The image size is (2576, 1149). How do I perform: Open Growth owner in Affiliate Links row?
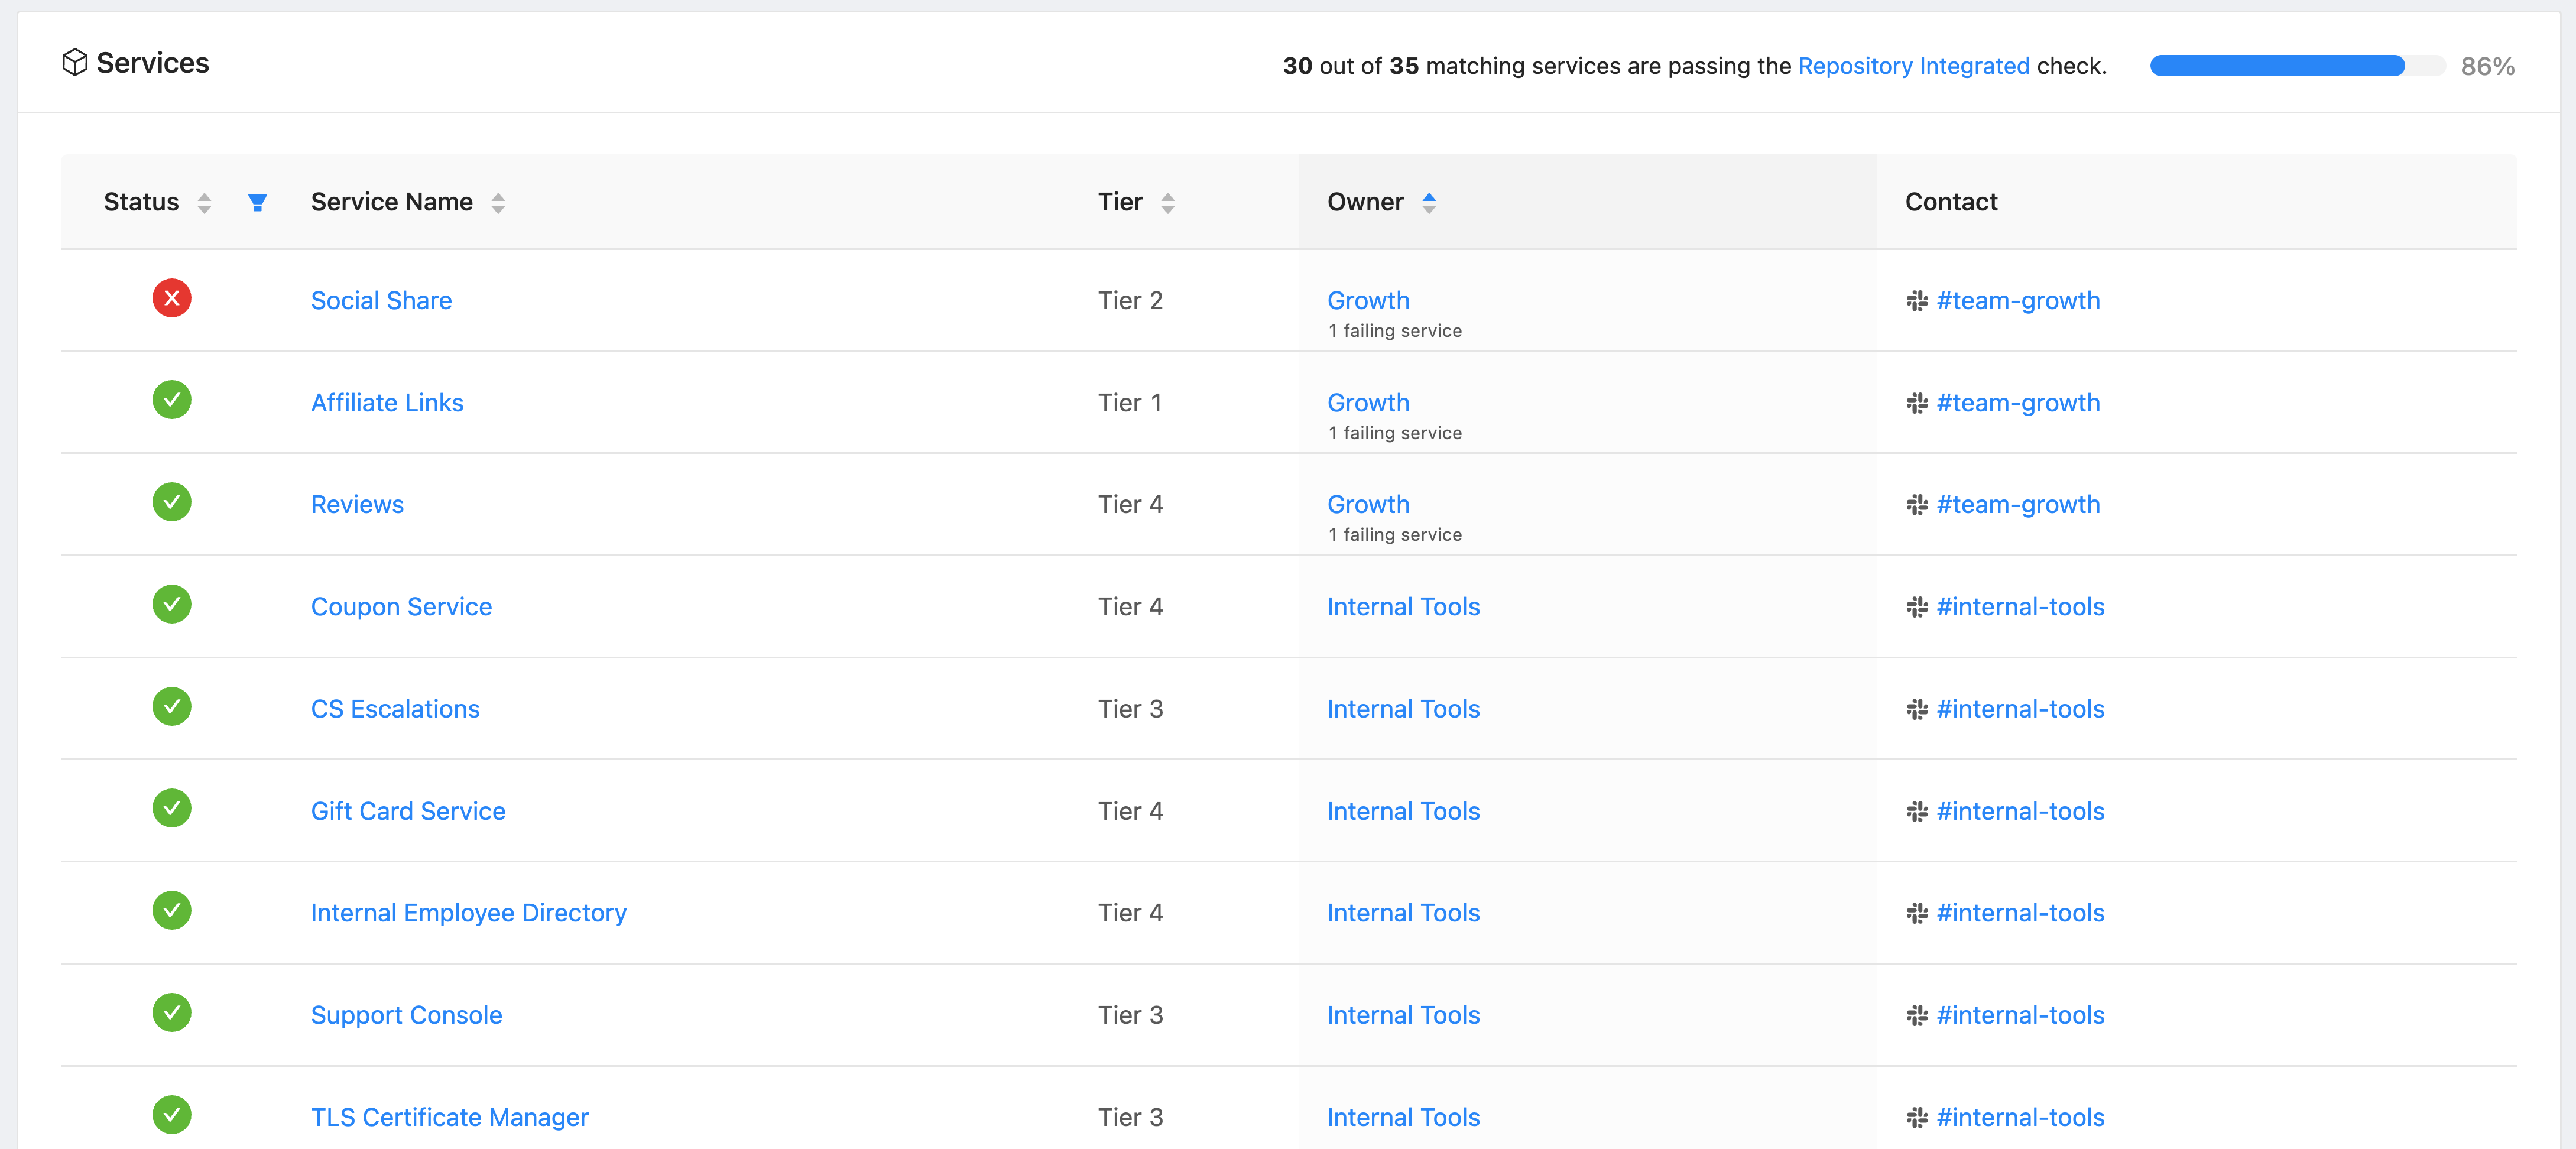[1368, 403]
